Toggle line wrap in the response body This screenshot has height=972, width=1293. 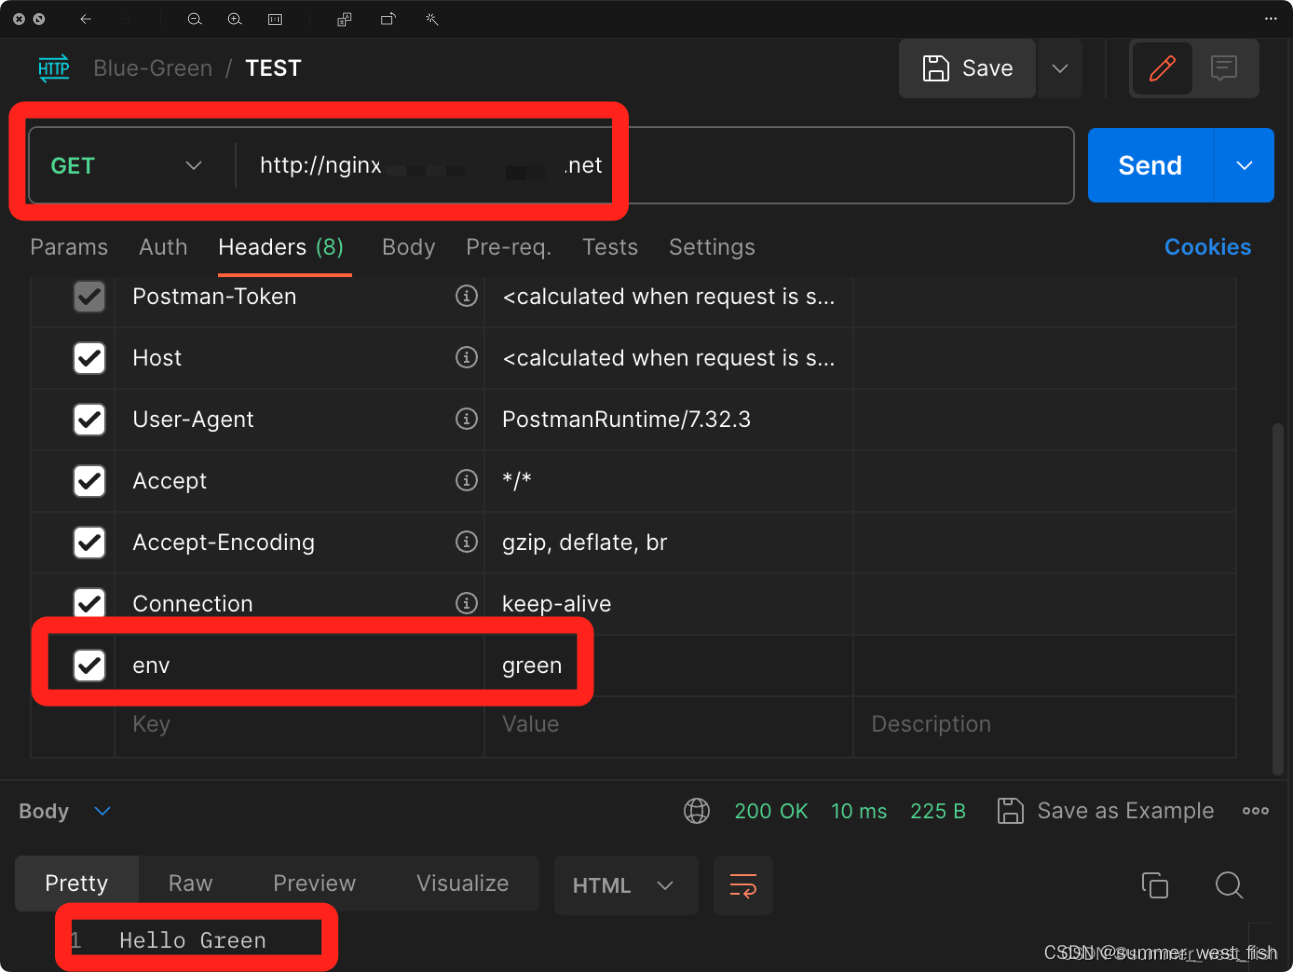(x=743, y=886)
